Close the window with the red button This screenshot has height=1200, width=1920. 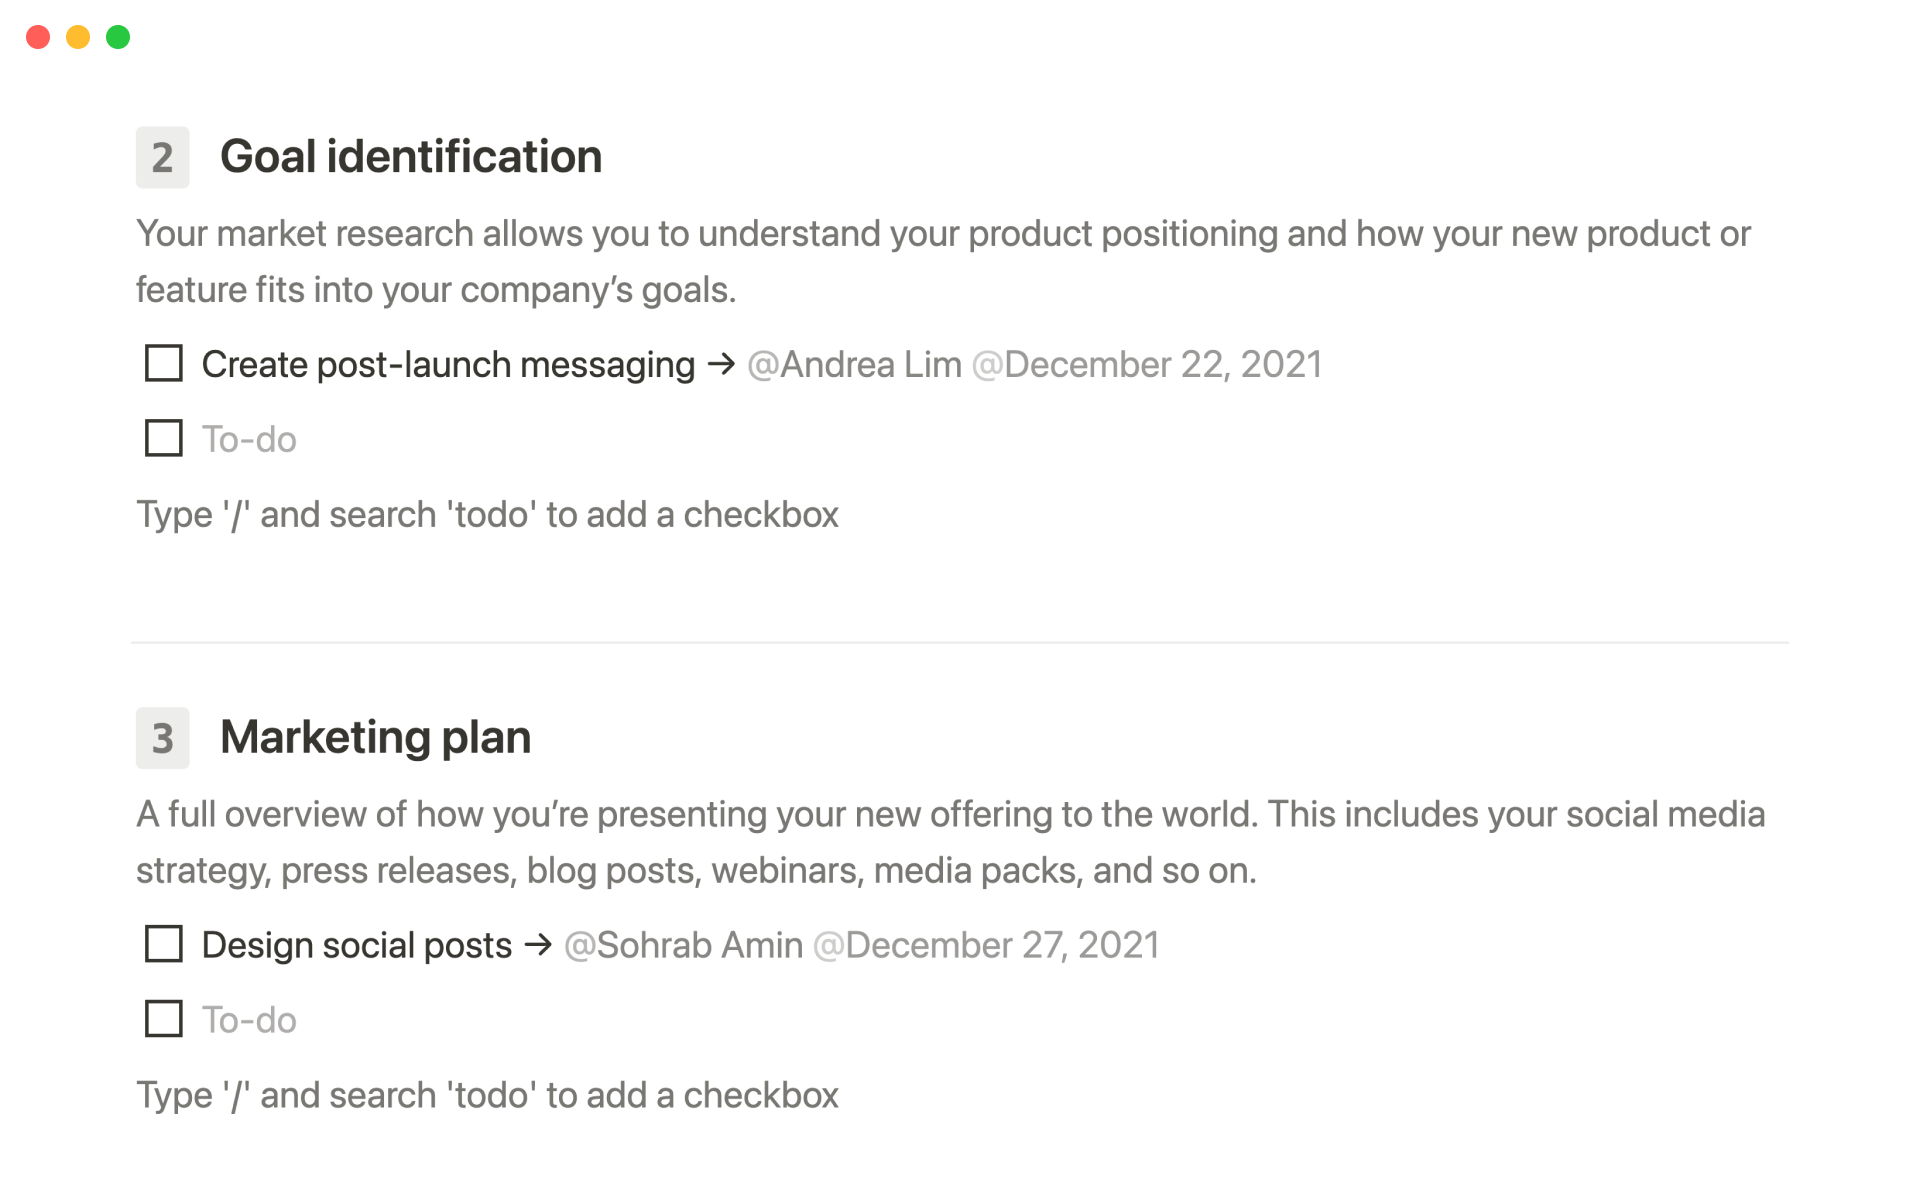tap(38, 37)
